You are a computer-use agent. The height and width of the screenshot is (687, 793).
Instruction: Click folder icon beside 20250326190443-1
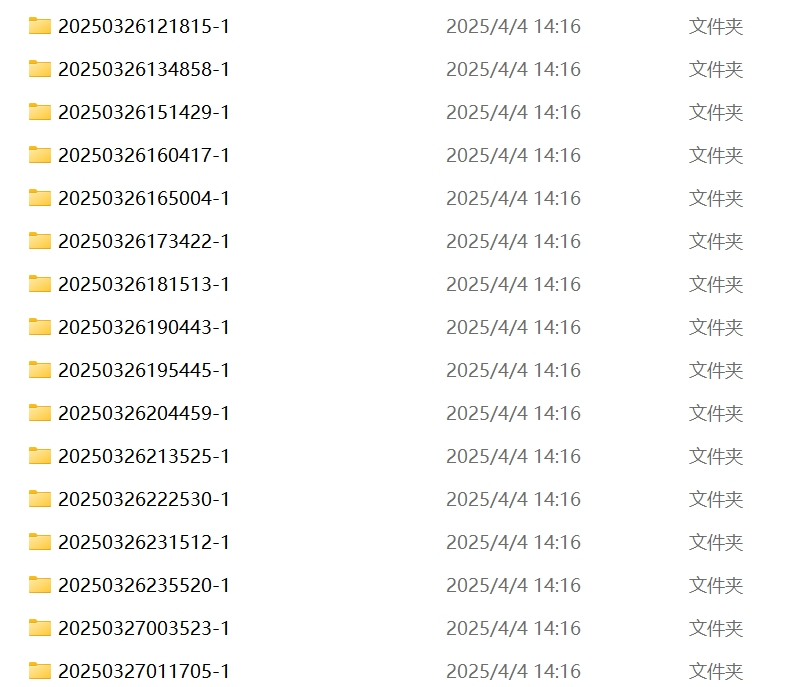pos(40,327)
